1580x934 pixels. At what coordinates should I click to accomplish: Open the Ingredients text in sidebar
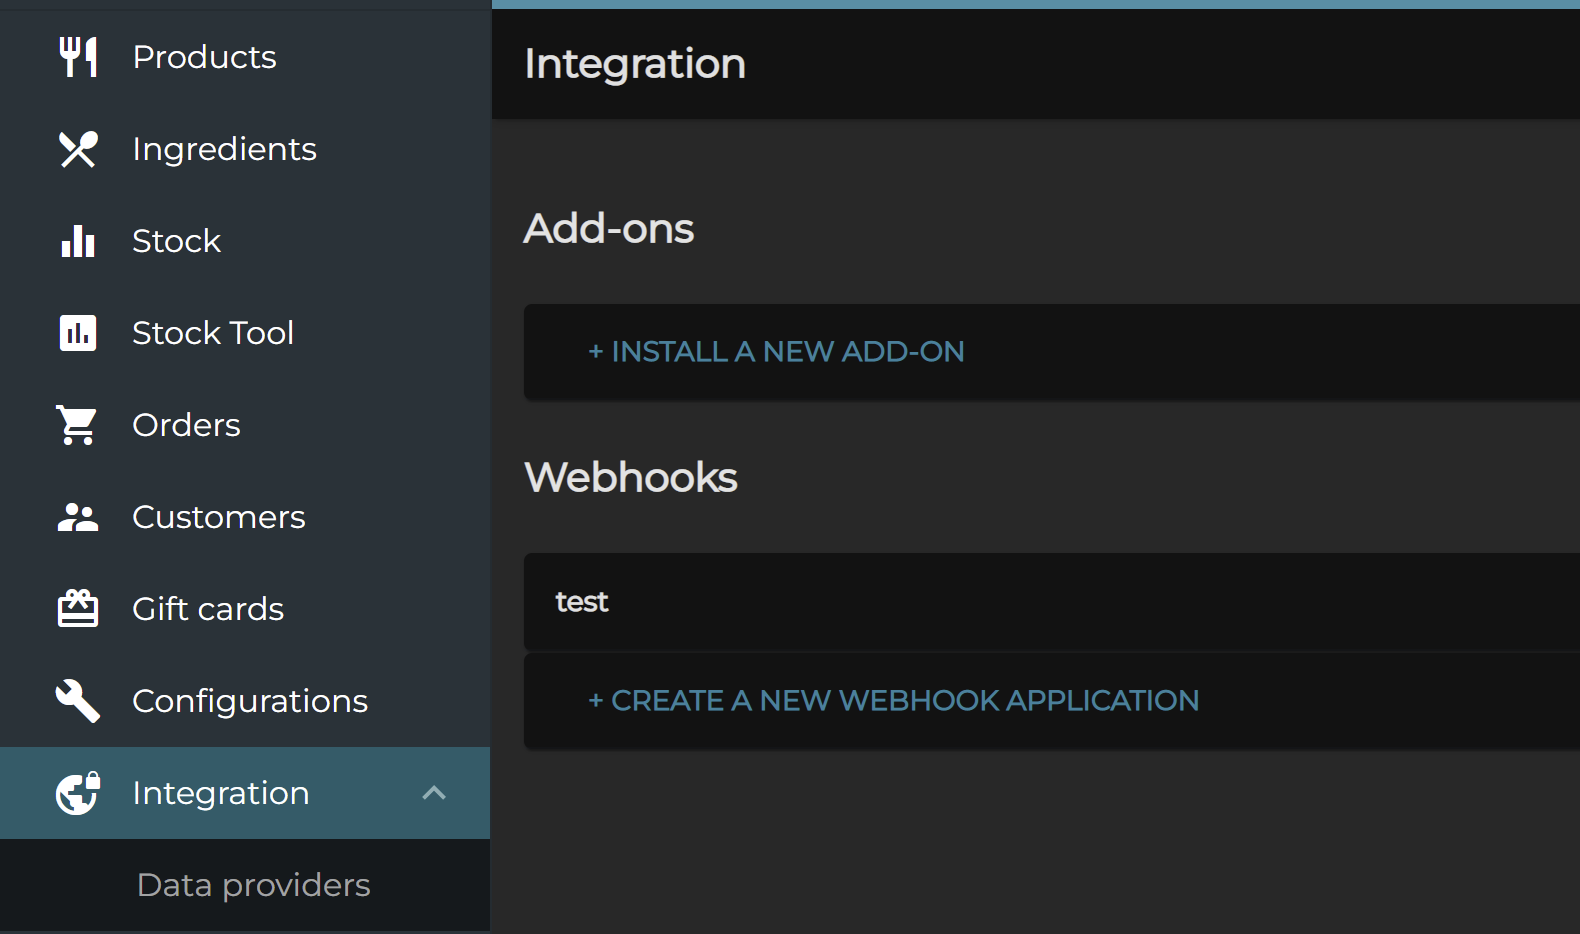tap(225, 149)
